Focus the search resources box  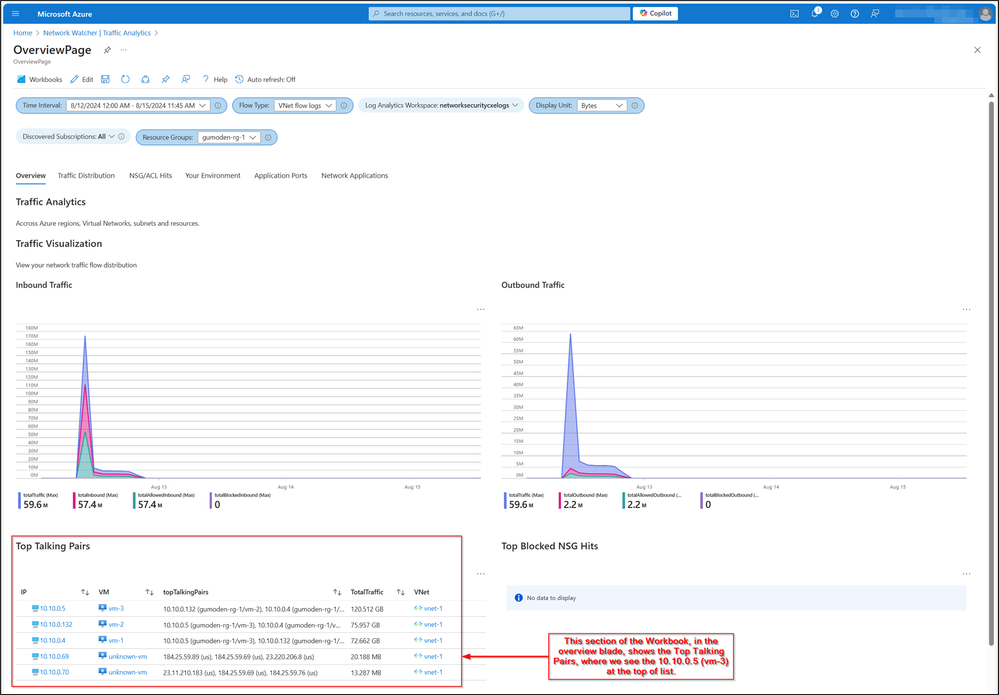pyautogui.click(x=499, y=13)
